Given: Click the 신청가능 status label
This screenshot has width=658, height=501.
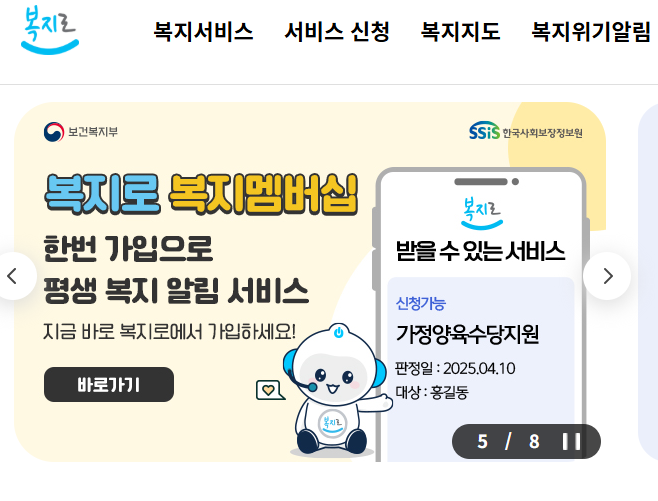Looking at the screenshot, I should pos(420,303).
